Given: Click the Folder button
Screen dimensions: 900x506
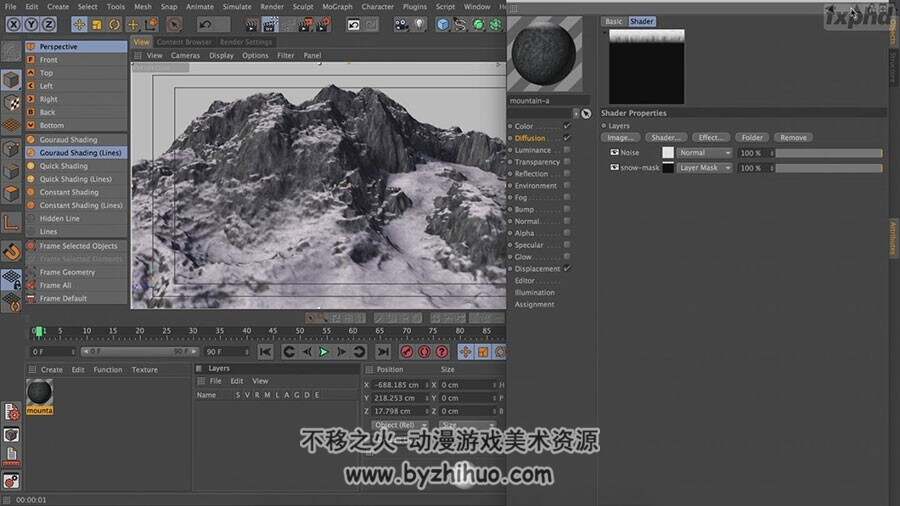Looking at the screenshot, I should (x=752, y=138).
